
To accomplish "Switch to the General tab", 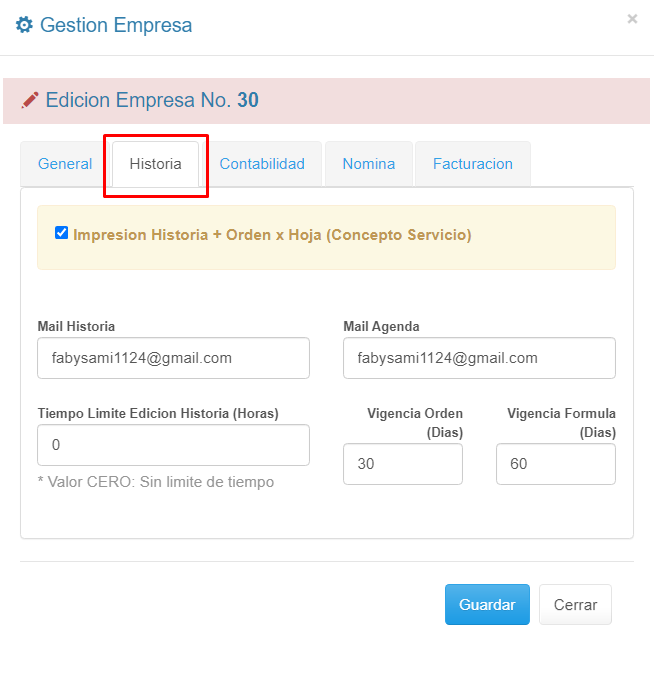I will pyautogui.click(x=65, y=164).
